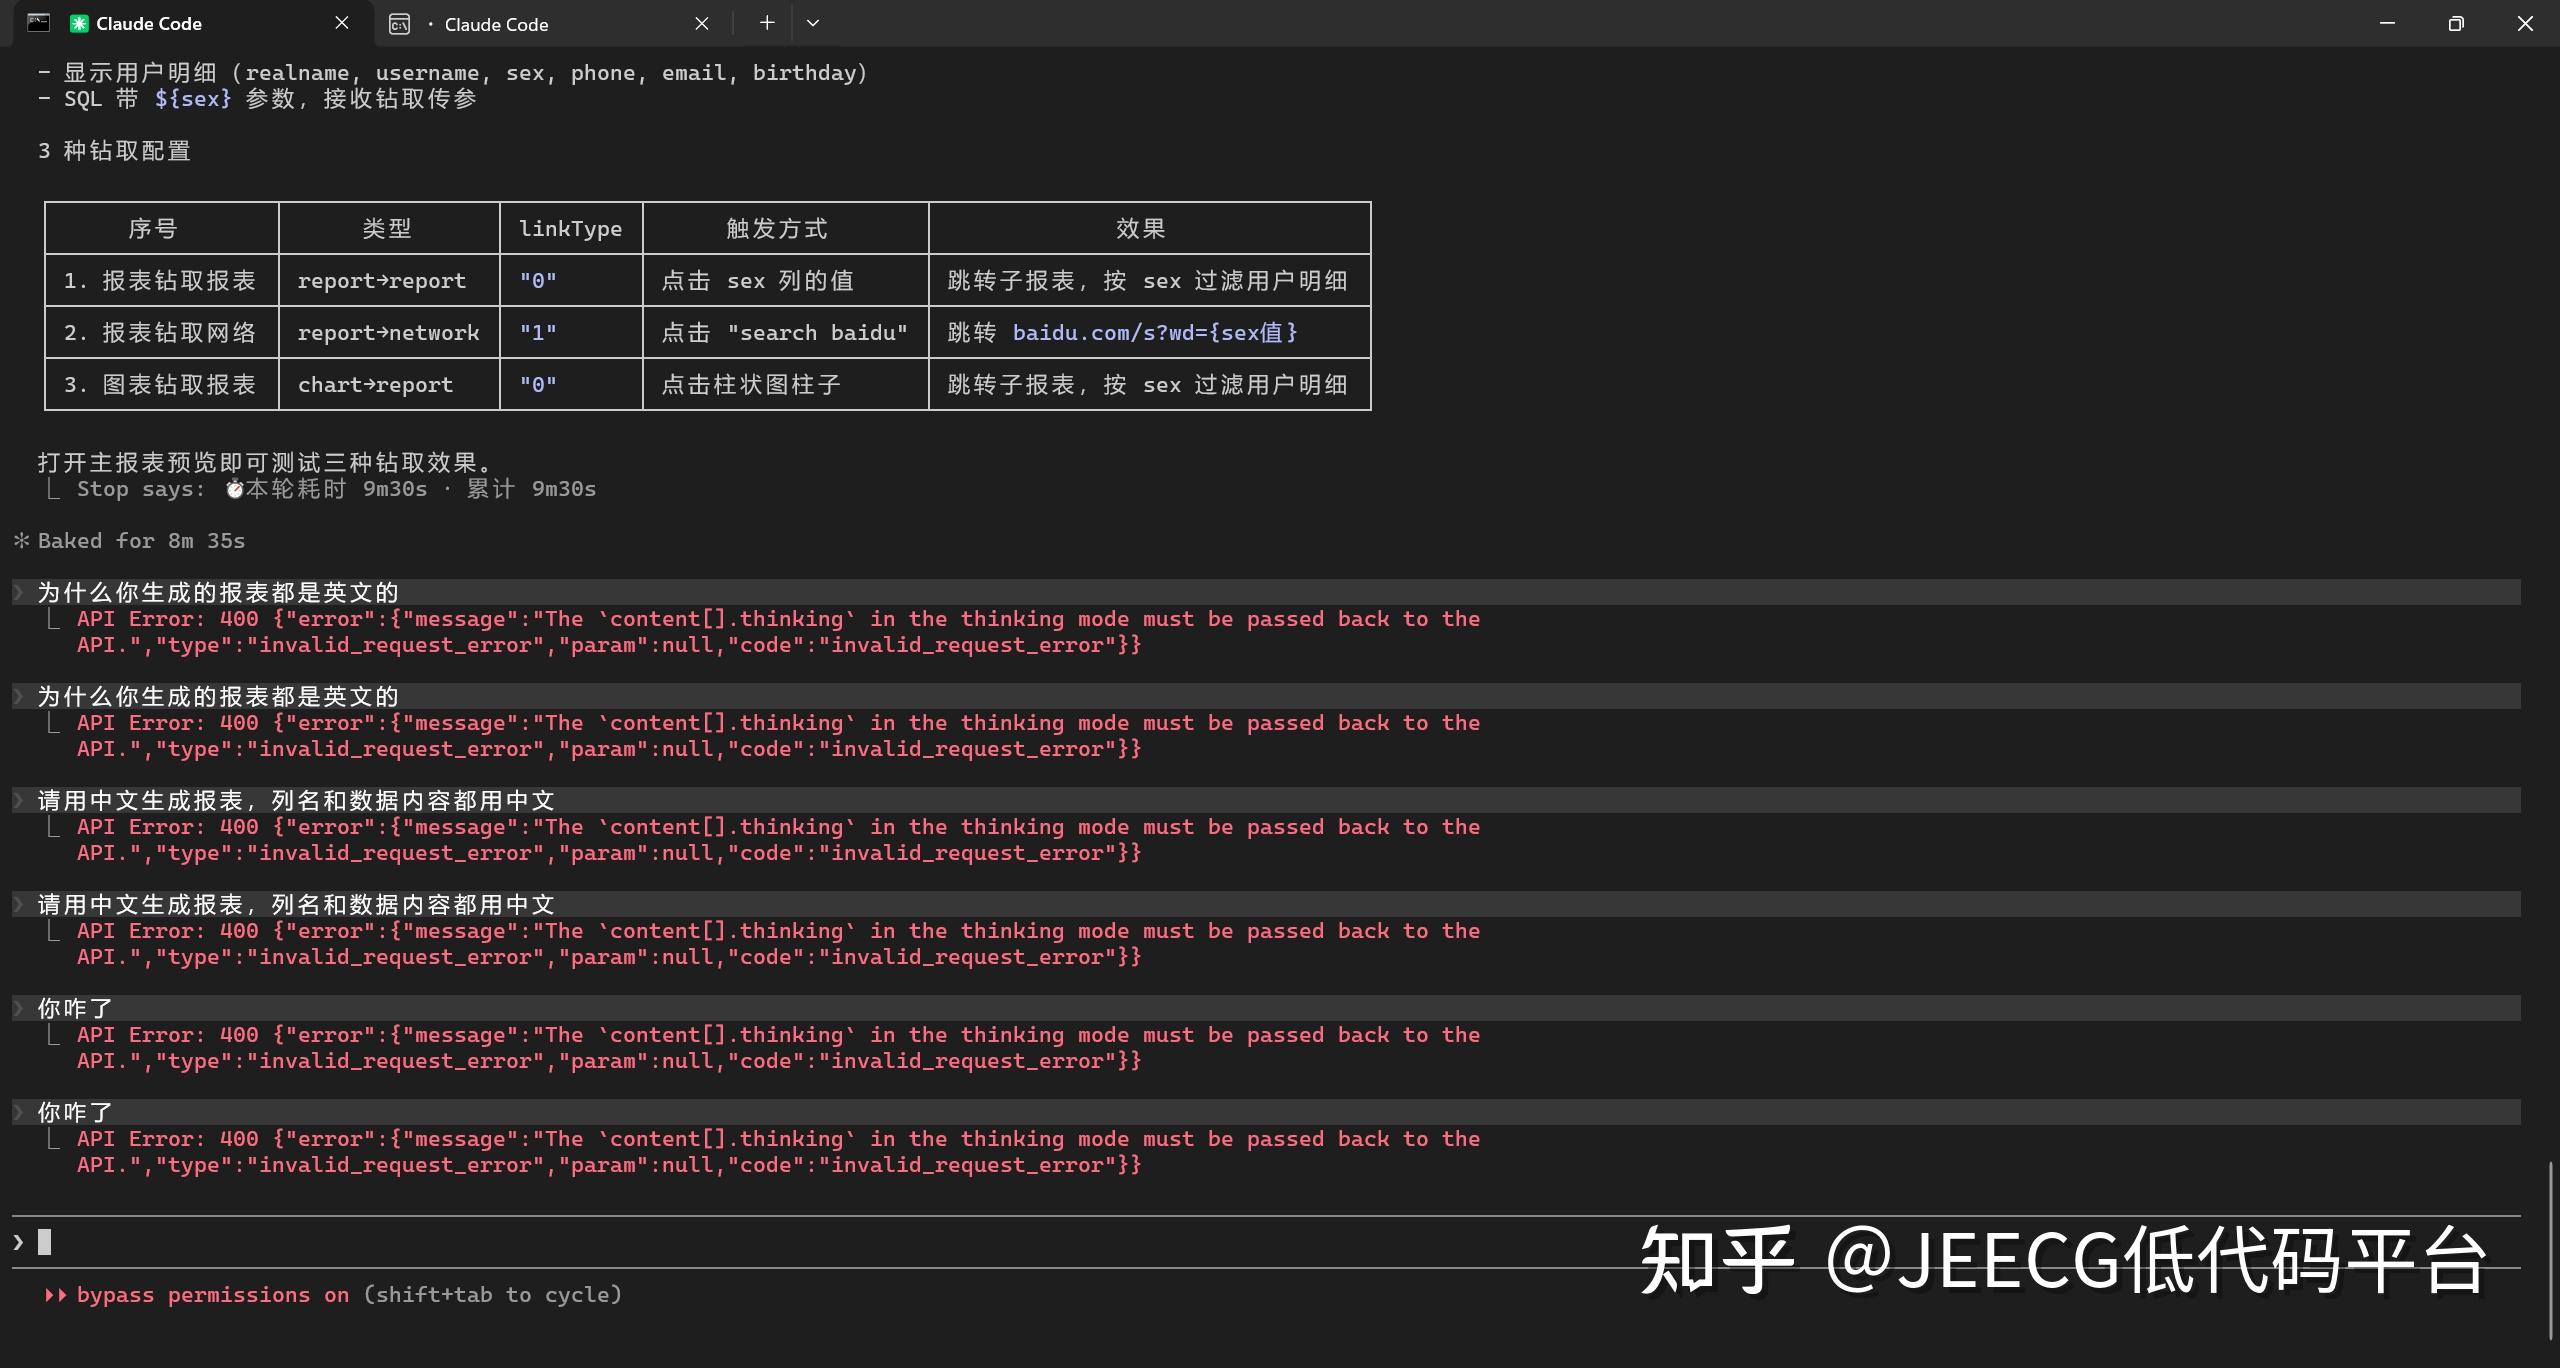Minimize the terminal window

tap(2387, 23)
